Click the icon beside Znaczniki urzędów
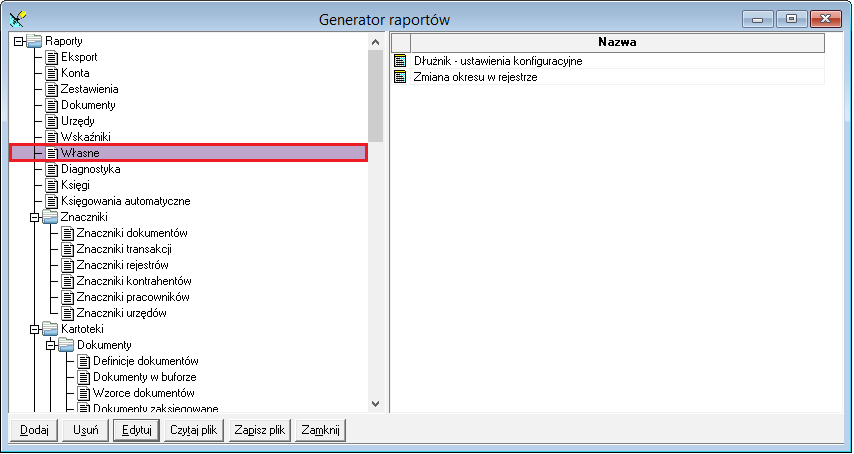Viewport: 854px width, 454px height. coord(67,314)
